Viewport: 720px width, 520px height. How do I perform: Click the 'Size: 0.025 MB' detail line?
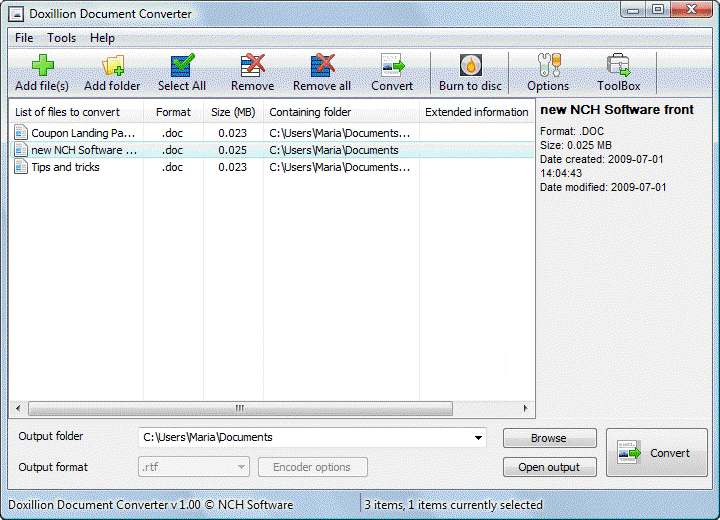(x=576, y=145)
